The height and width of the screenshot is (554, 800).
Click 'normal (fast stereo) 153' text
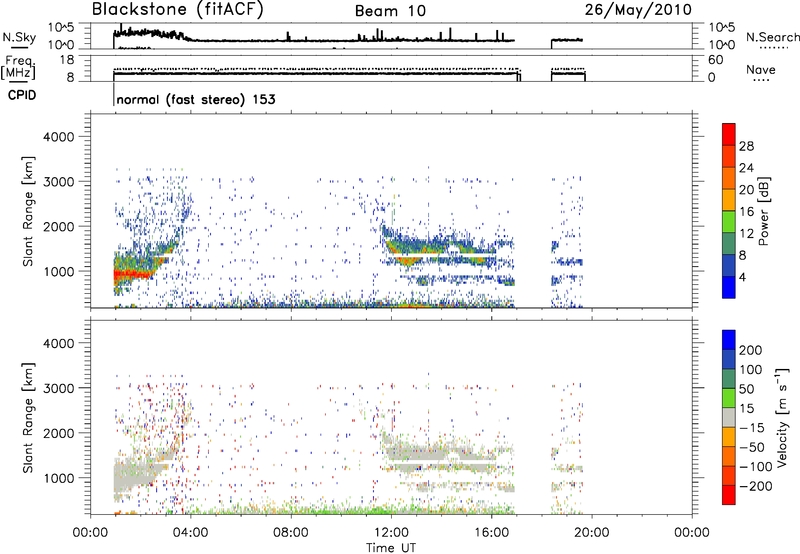click(x=196, y=99)
